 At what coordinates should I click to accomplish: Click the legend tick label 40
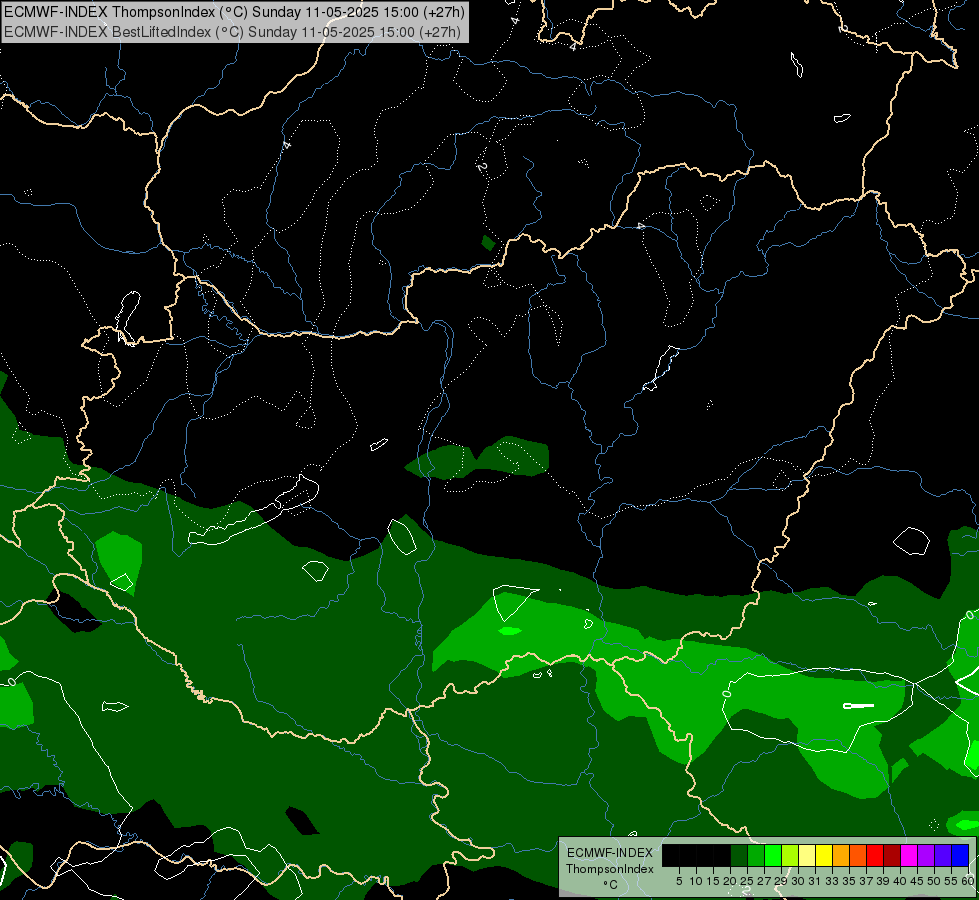[900, 881]
